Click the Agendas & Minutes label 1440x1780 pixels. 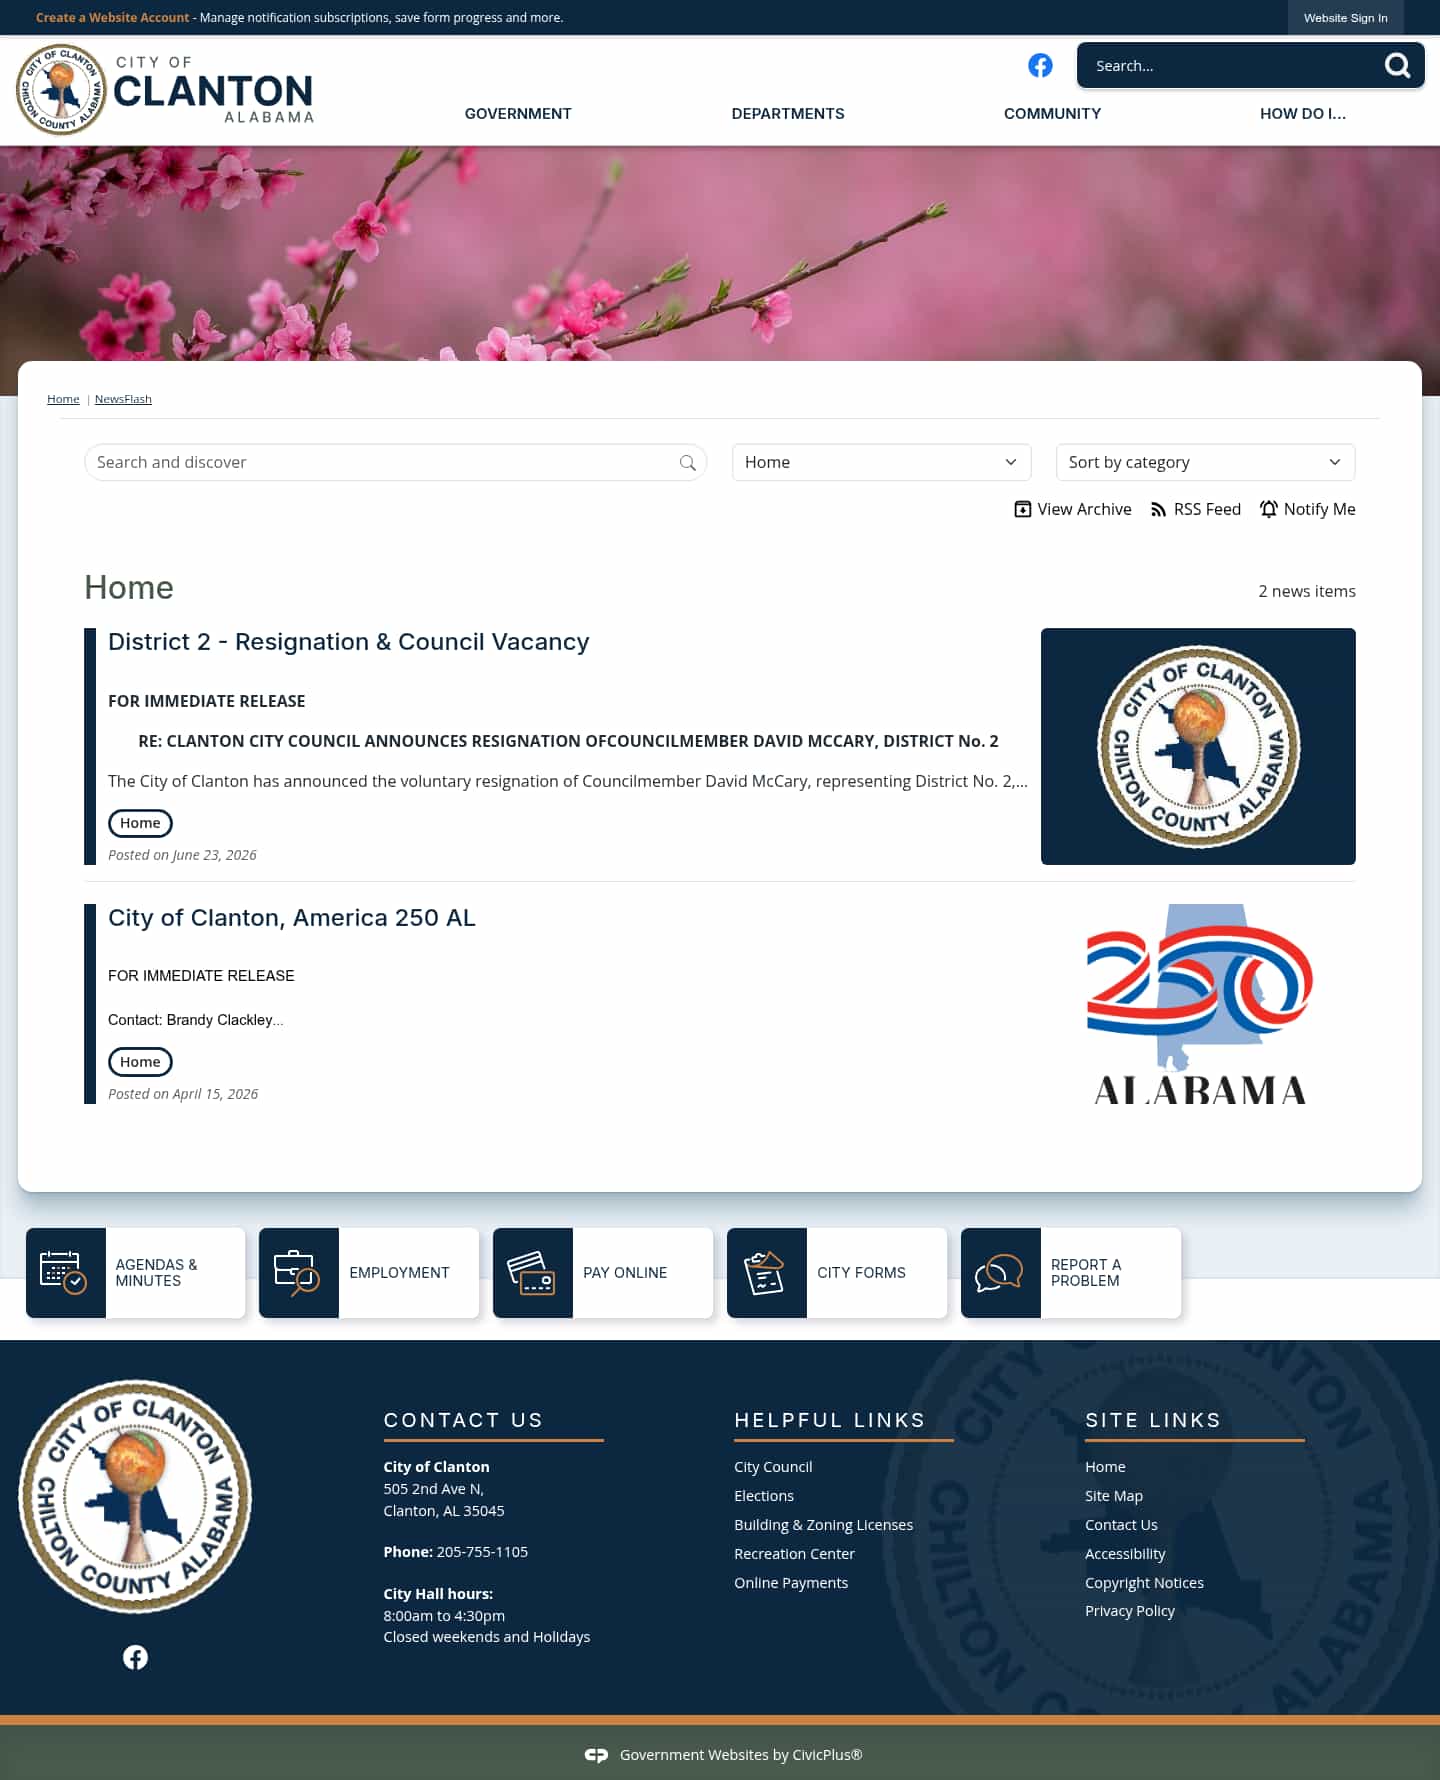point(156,1272)
